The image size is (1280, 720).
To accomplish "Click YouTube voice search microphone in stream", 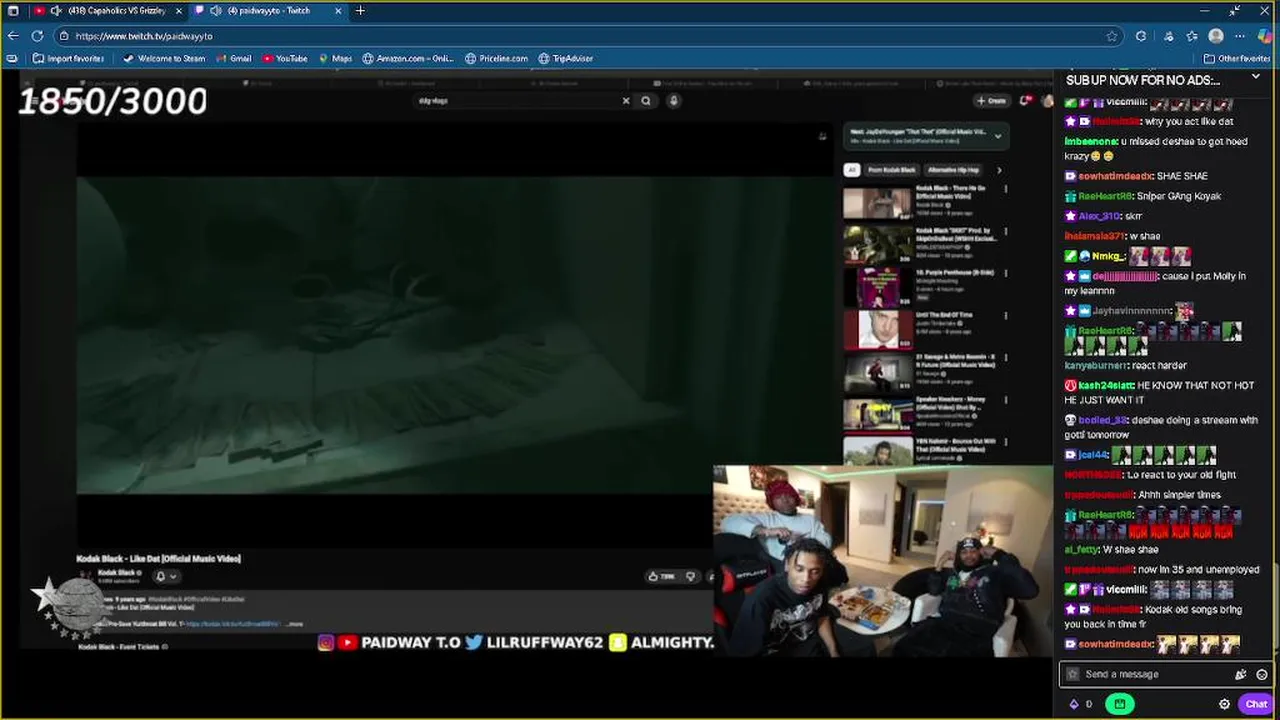I will click(674, 100).
